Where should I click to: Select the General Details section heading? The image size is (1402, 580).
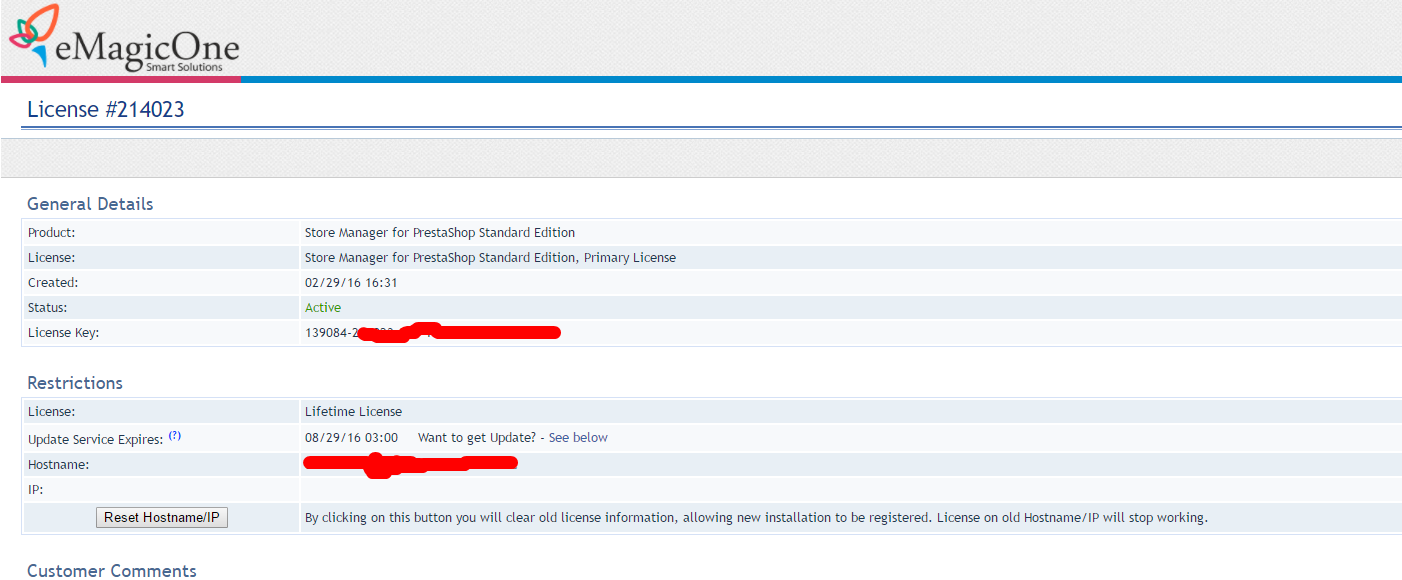[x=90, y=204]
